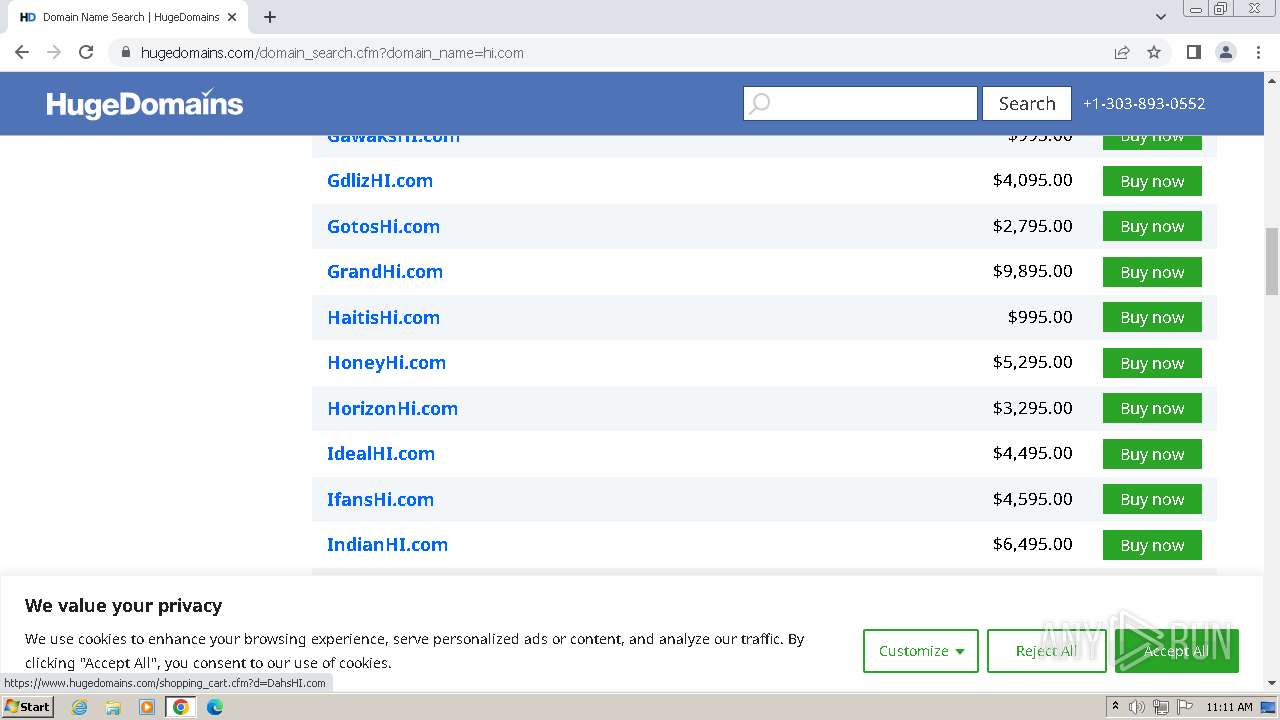The height and width of the screenshot is (720, 1280).
Task: Open tab search chevron in title bar
Action: (x=1161, y=17)
